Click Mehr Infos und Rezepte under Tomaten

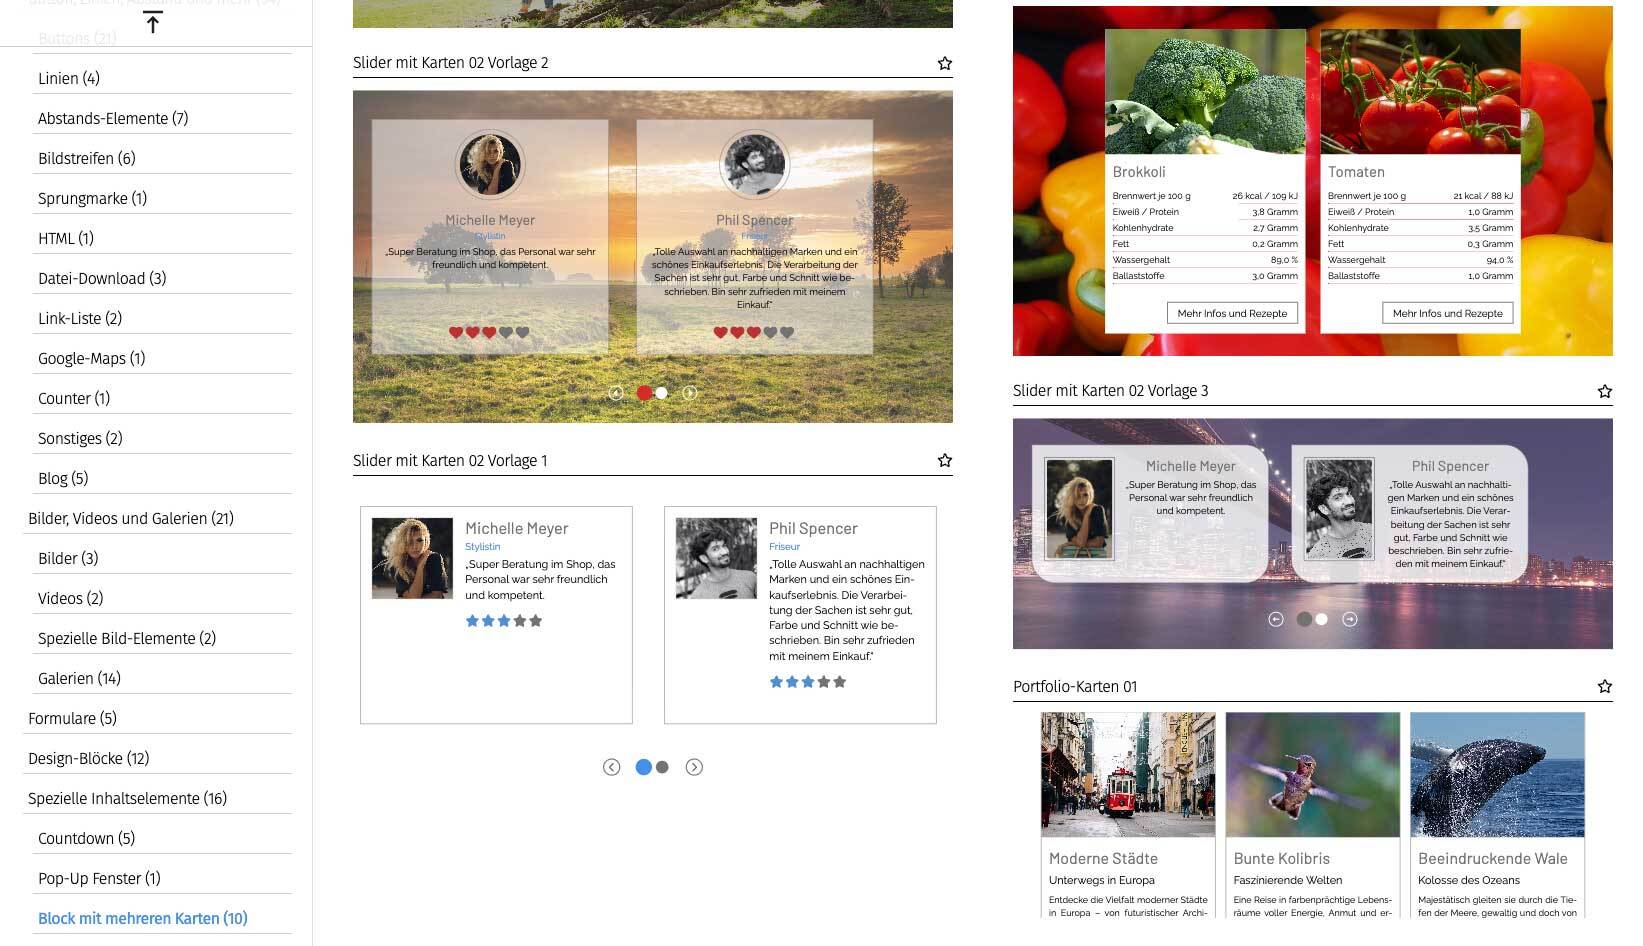1447,313
